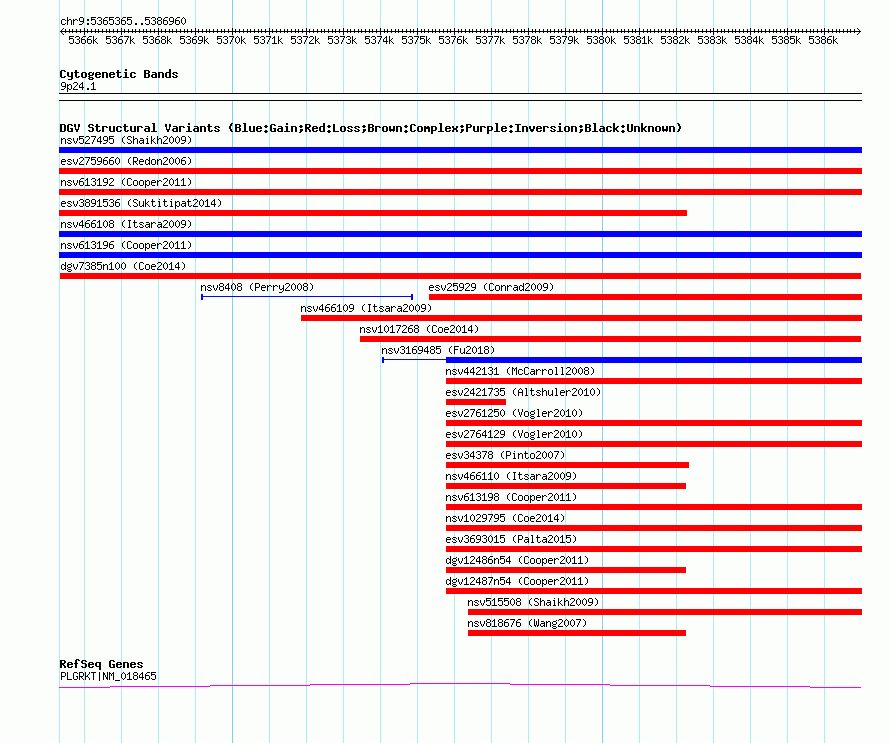Click the 9p24.1 band label
890x743 pixels.
78,86
